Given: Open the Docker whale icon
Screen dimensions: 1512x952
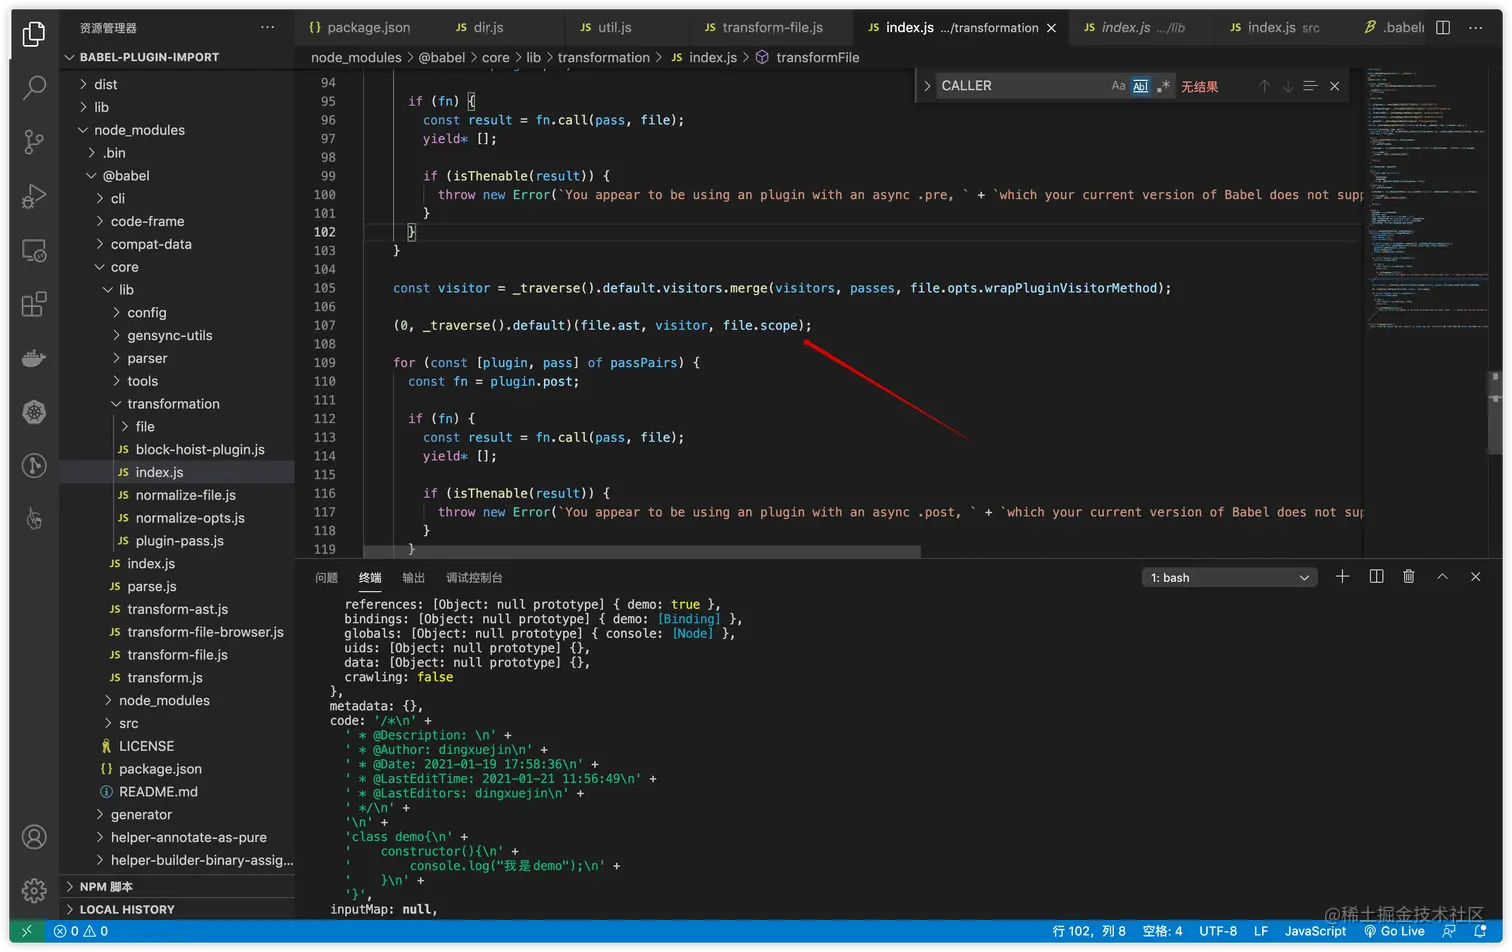Looking at the screenshot, I should pyautogui.click(x=34, y=358).
